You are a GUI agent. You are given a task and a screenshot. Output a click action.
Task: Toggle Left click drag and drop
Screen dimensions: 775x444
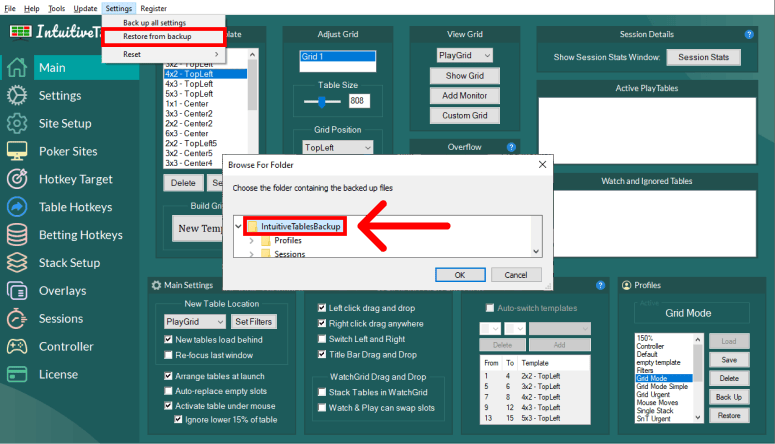coord(322,308)
